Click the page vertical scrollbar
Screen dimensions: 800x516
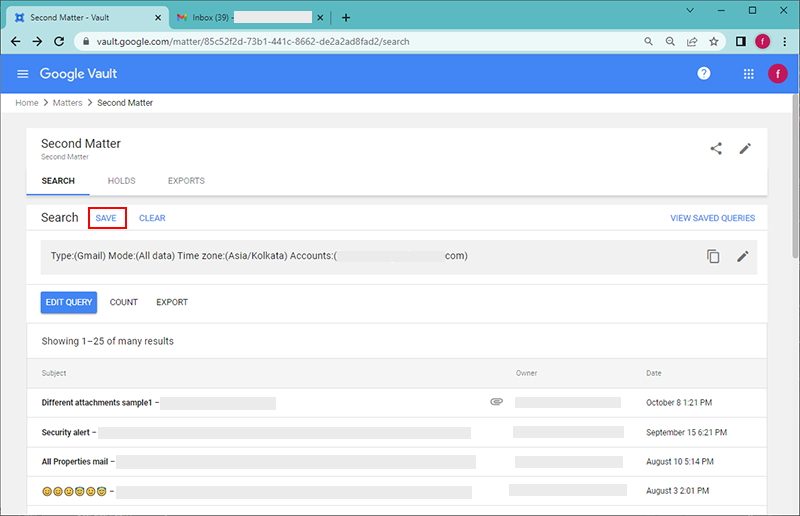coord(795,176)
